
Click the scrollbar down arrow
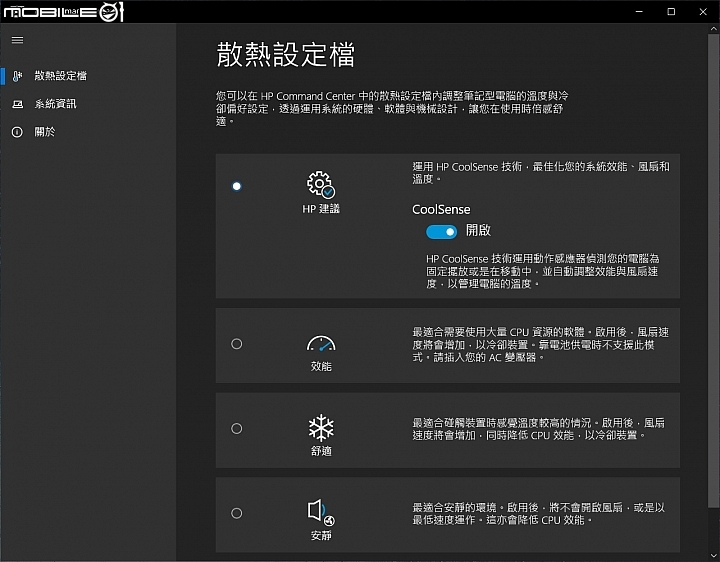714,556
